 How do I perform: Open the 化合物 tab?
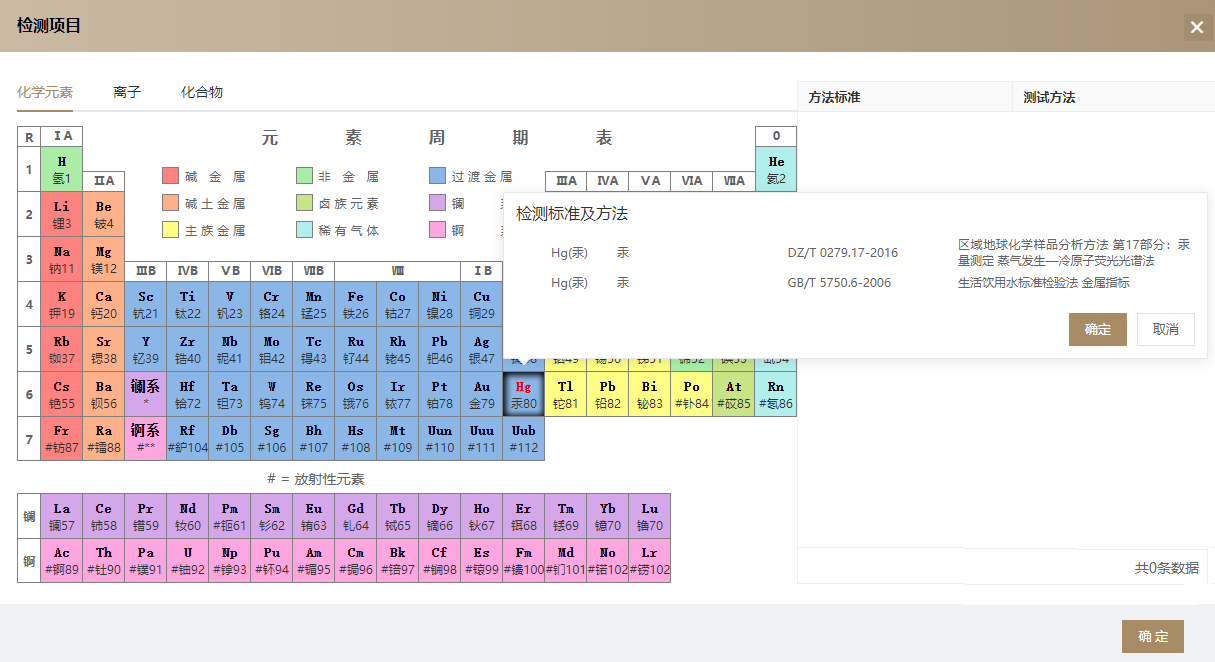tap(202, 92)
